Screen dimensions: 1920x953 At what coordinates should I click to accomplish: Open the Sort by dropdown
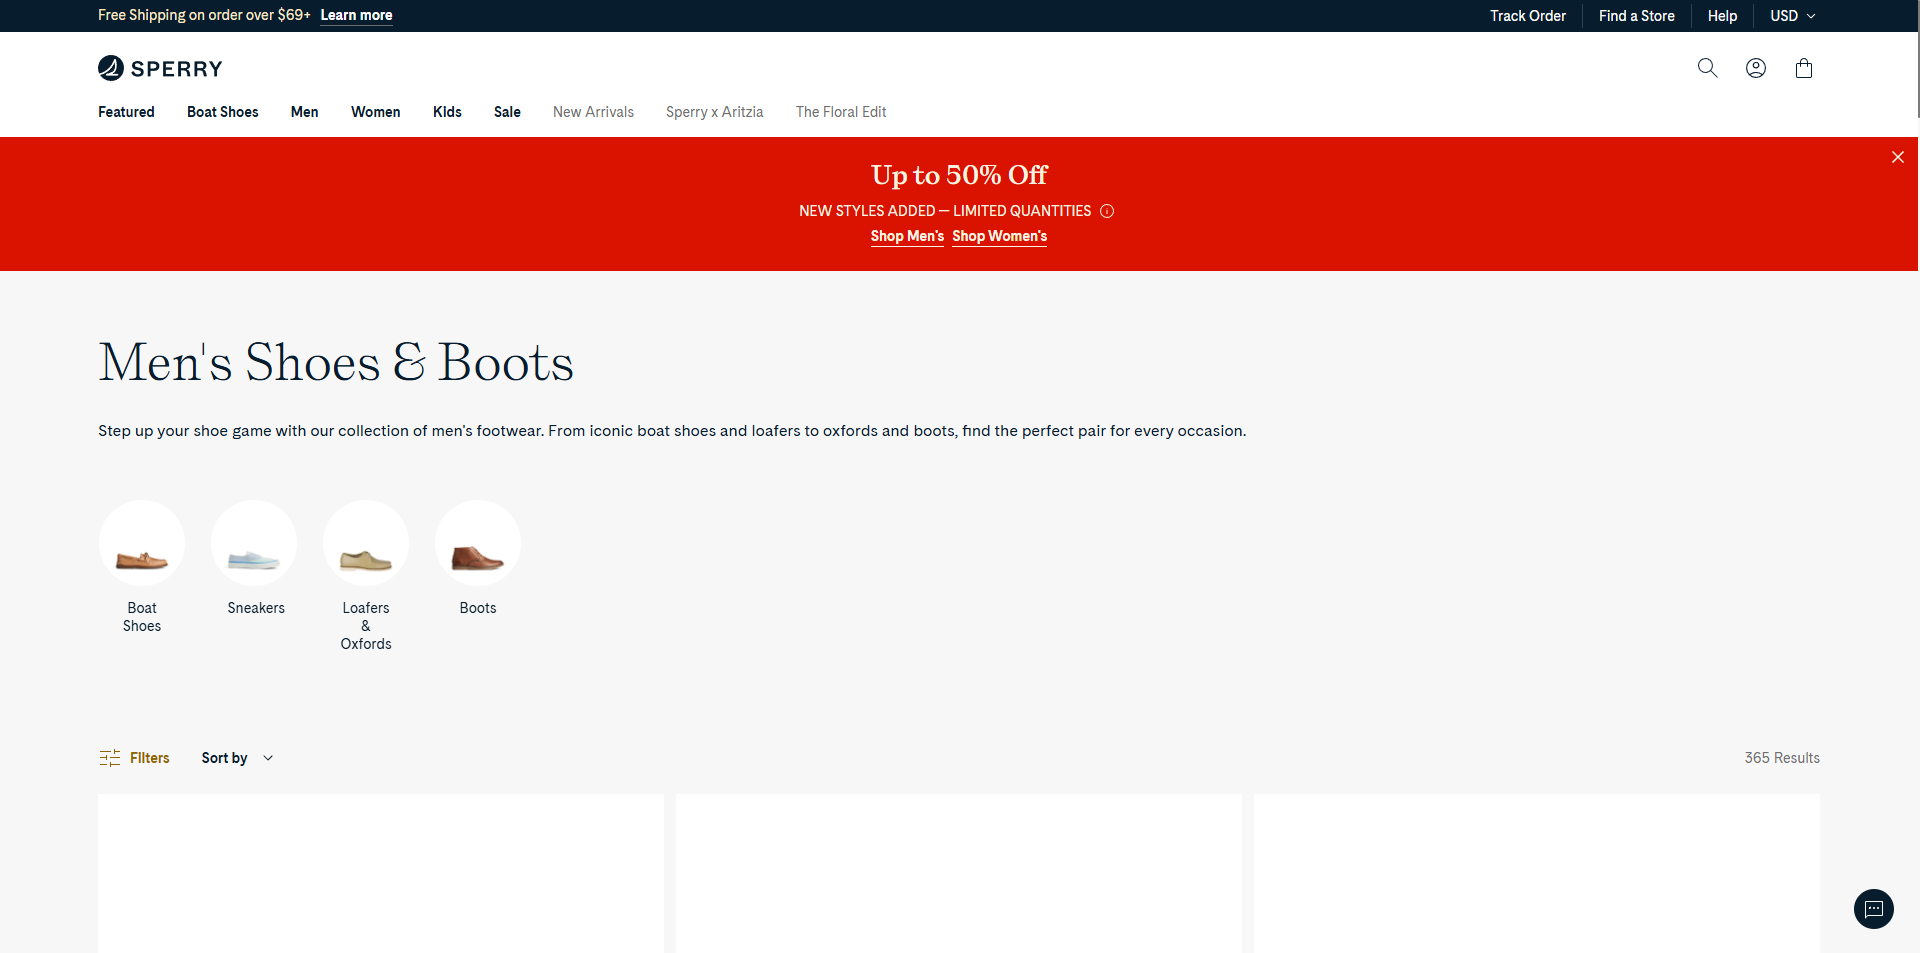point(224,758)
